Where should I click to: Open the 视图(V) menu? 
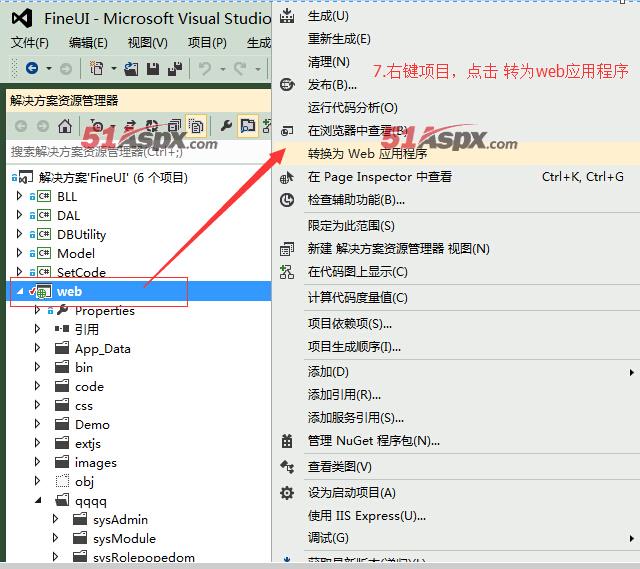tap(148, 42)
